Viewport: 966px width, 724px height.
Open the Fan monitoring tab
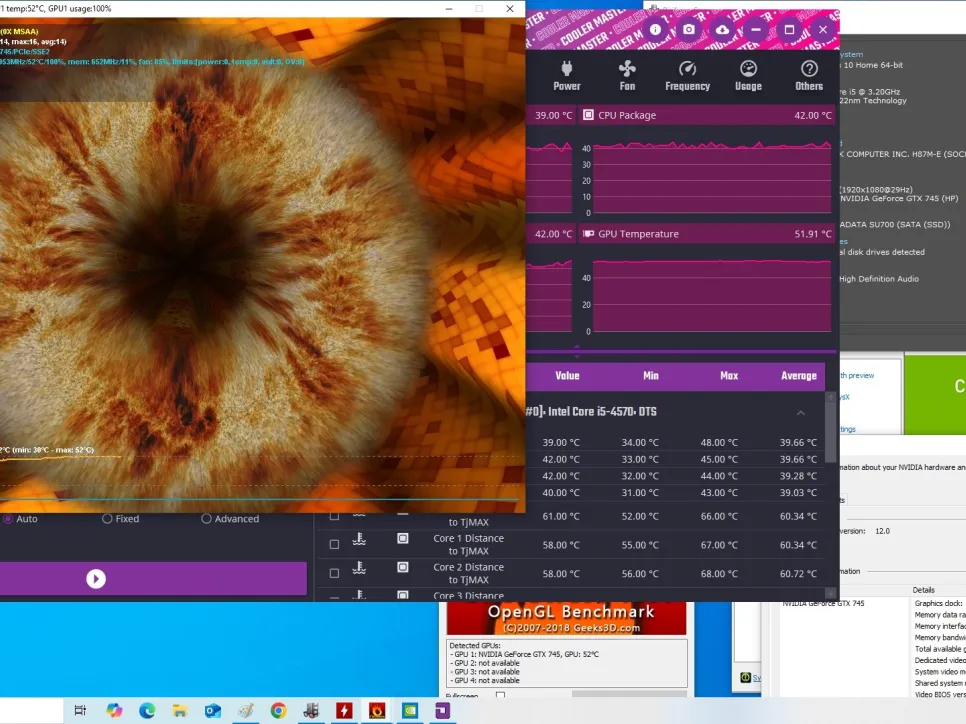tap(627, 76)
